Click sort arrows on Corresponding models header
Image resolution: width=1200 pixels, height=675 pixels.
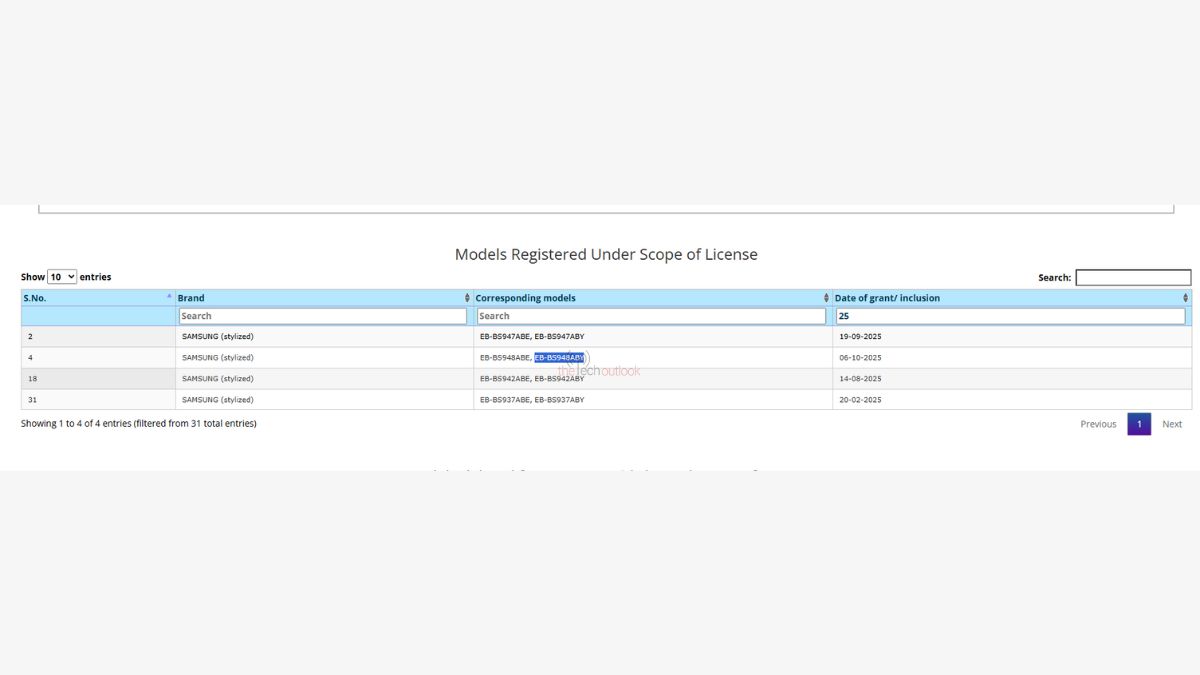pyautogui.click(x=825, y=297)
